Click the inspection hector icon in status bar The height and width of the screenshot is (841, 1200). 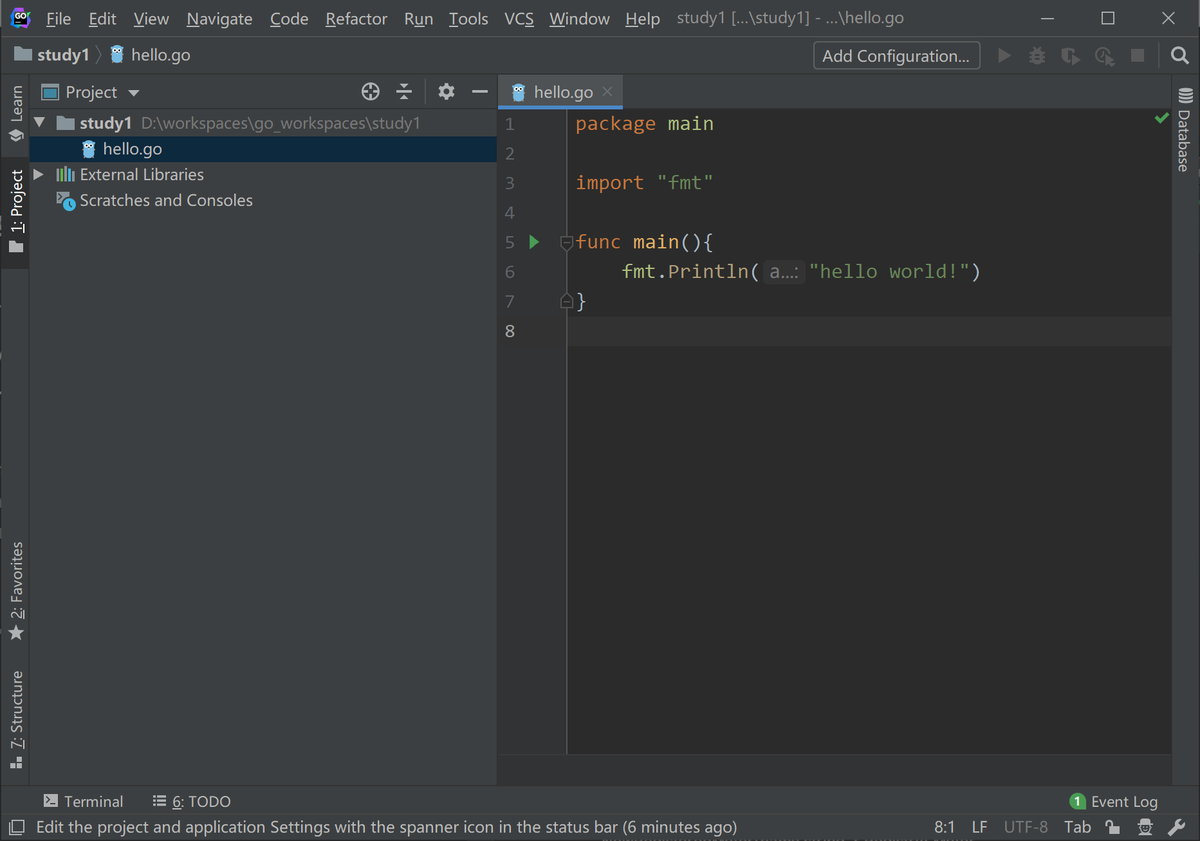pos(1145,827)
